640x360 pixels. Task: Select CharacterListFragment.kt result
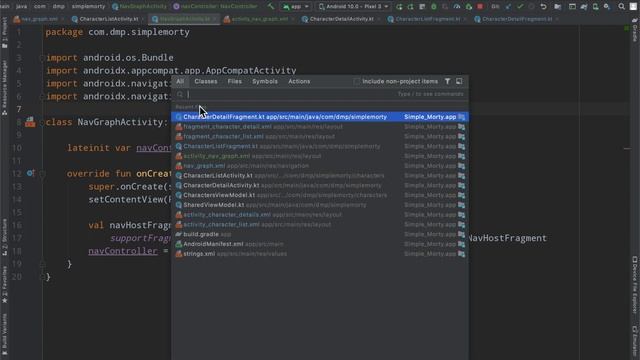320,146
